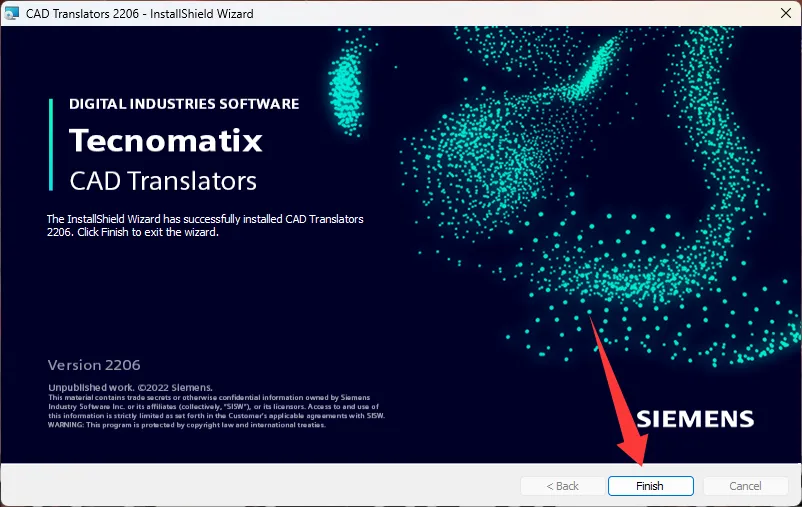Click the disabled Back button
This screenshot has width=802, height=507.
coord(563,486)
